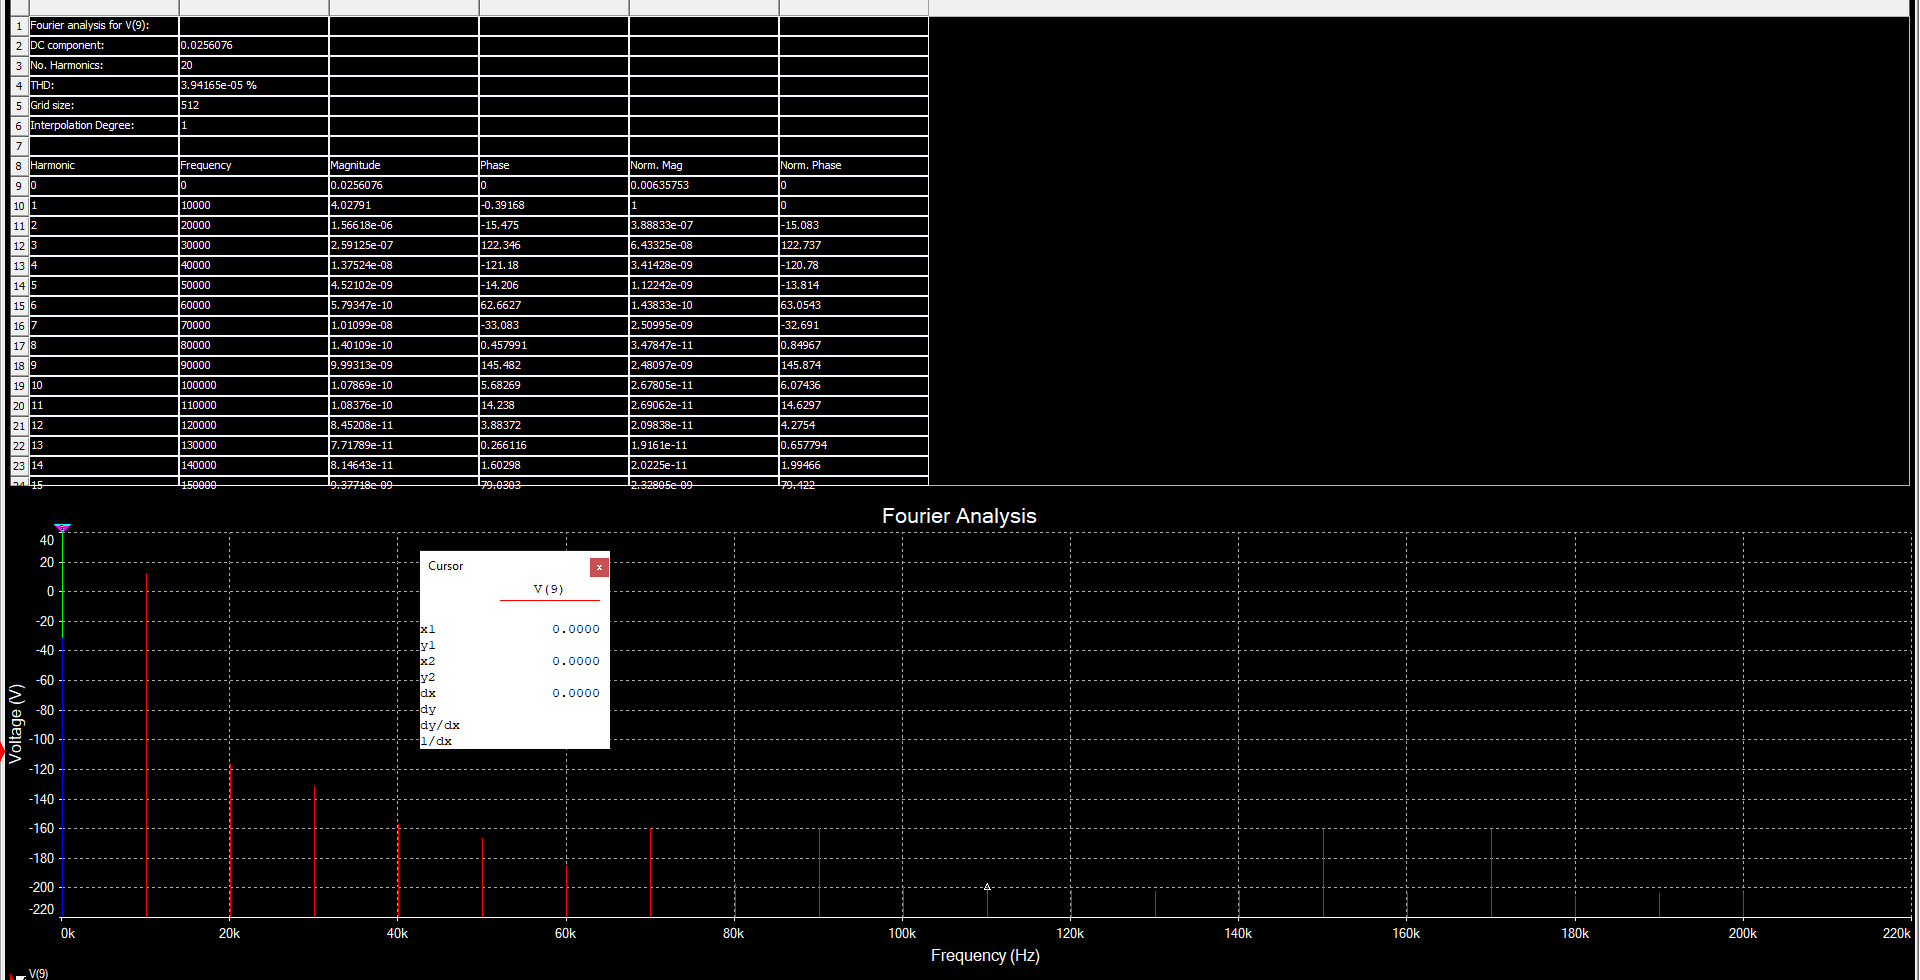Select the frequency cell 130000

(x=254, y=446)
